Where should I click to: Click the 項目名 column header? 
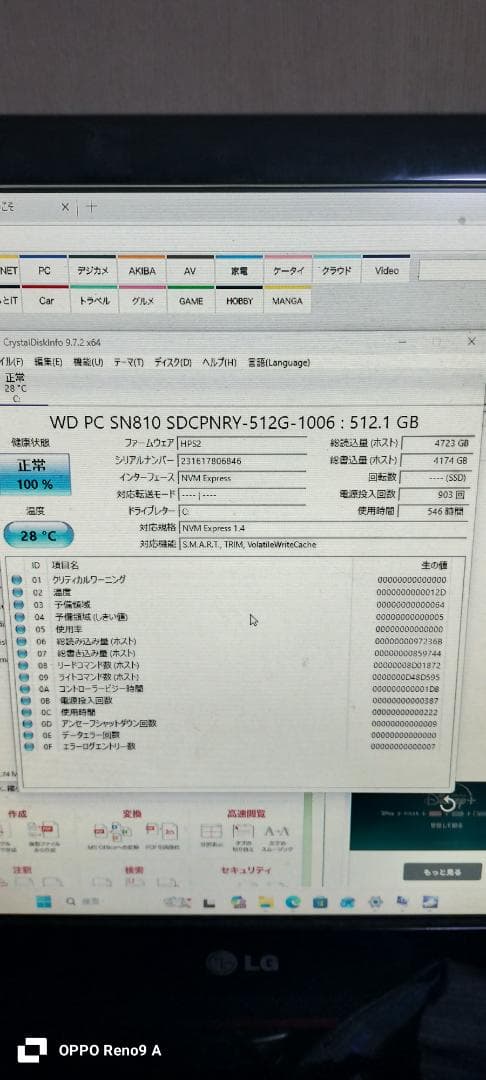pyautogui.click(x=65, y=565)
